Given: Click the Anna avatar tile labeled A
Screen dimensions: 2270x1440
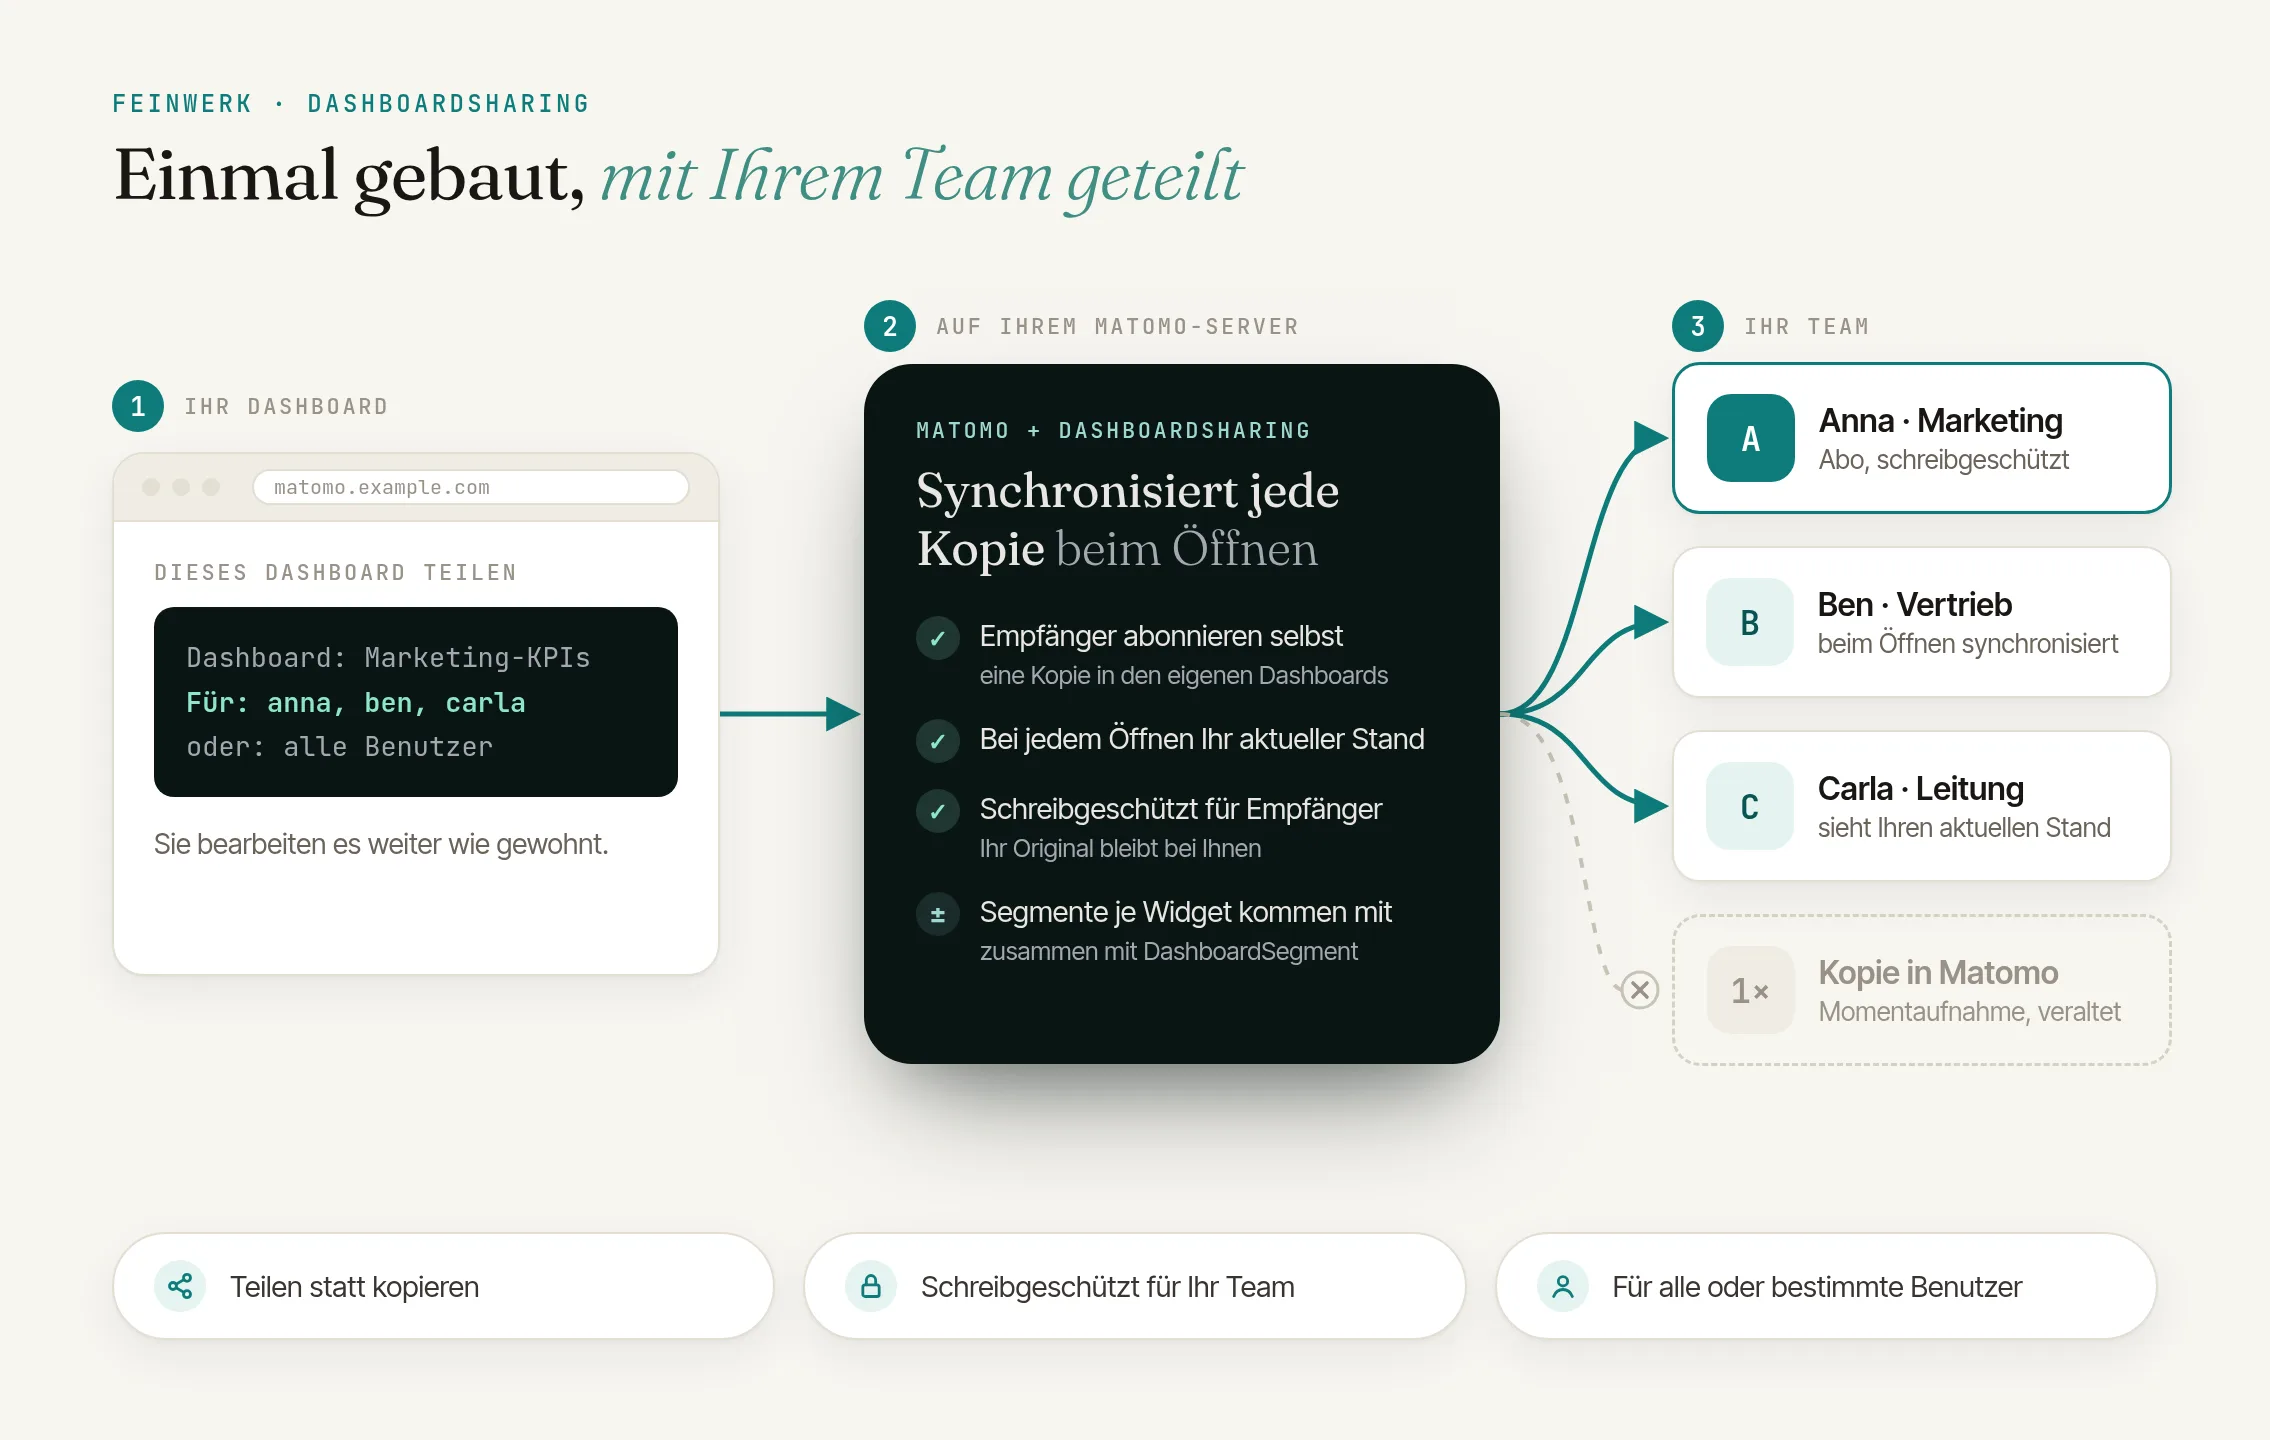Looking at the screenshot, I should point(1751,438).
